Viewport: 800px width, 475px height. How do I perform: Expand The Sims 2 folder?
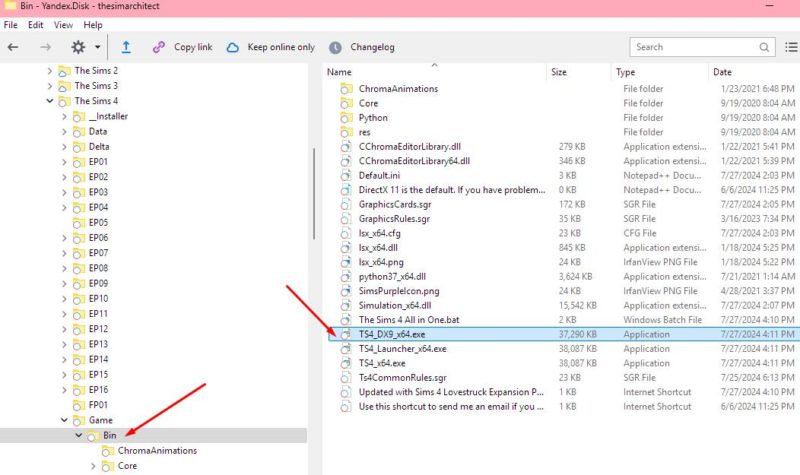tap(50, 71)
